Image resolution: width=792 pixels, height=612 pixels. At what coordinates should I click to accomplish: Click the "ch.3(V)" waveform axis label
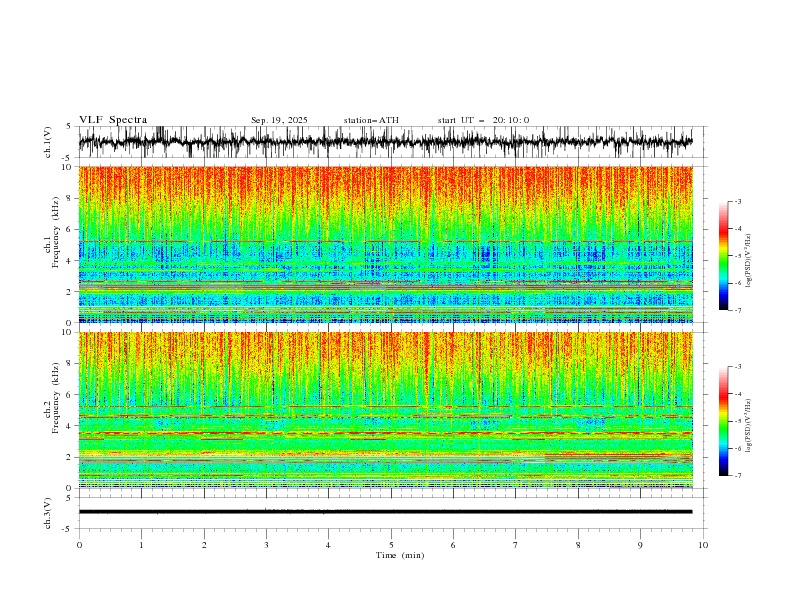coord(48,514)
